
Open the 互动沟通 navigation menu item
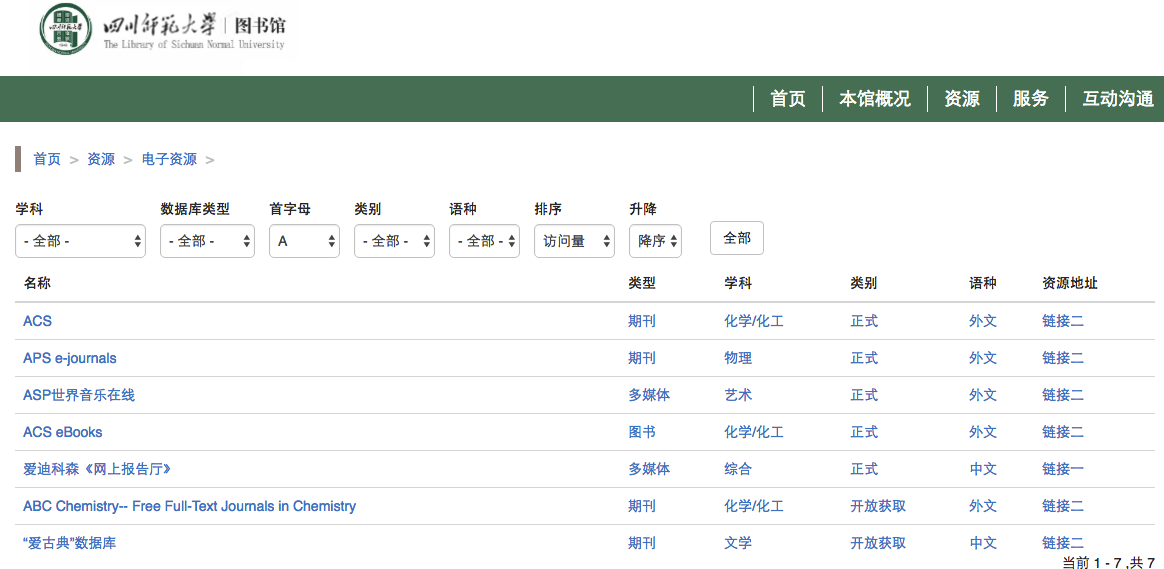coord(1118,99)
